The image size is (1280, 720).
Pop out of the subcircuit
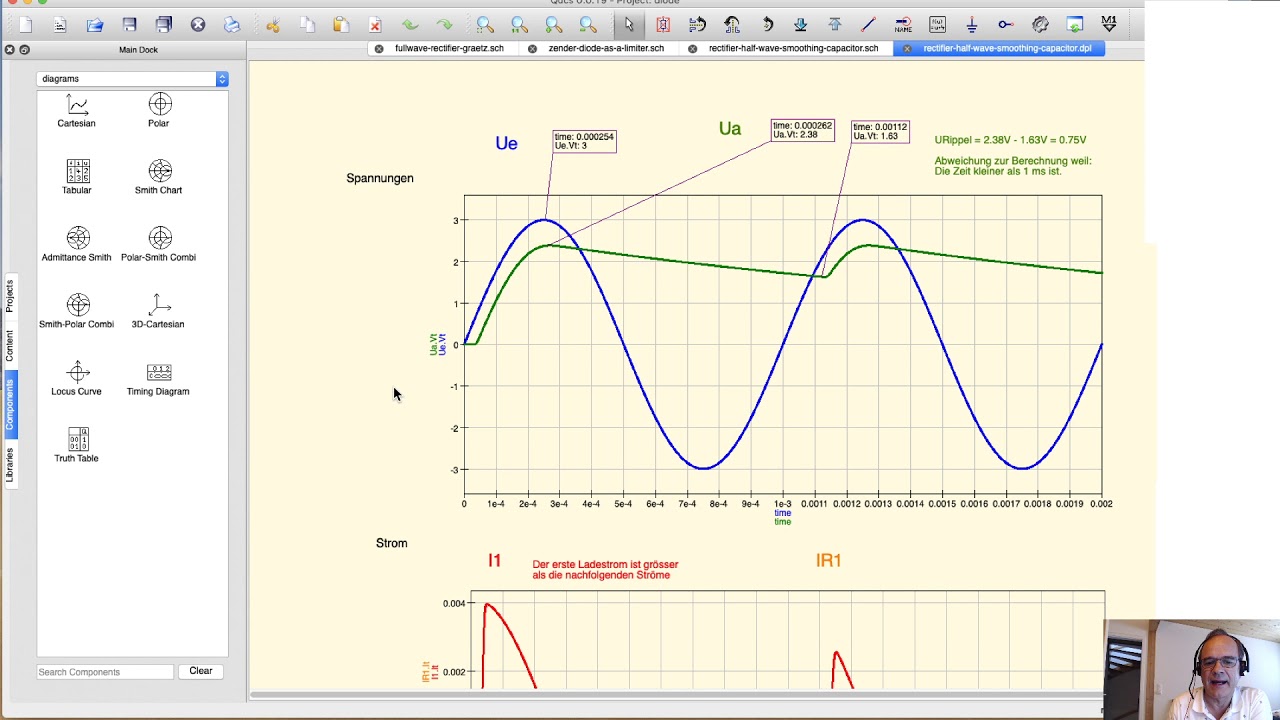[835, 25]
